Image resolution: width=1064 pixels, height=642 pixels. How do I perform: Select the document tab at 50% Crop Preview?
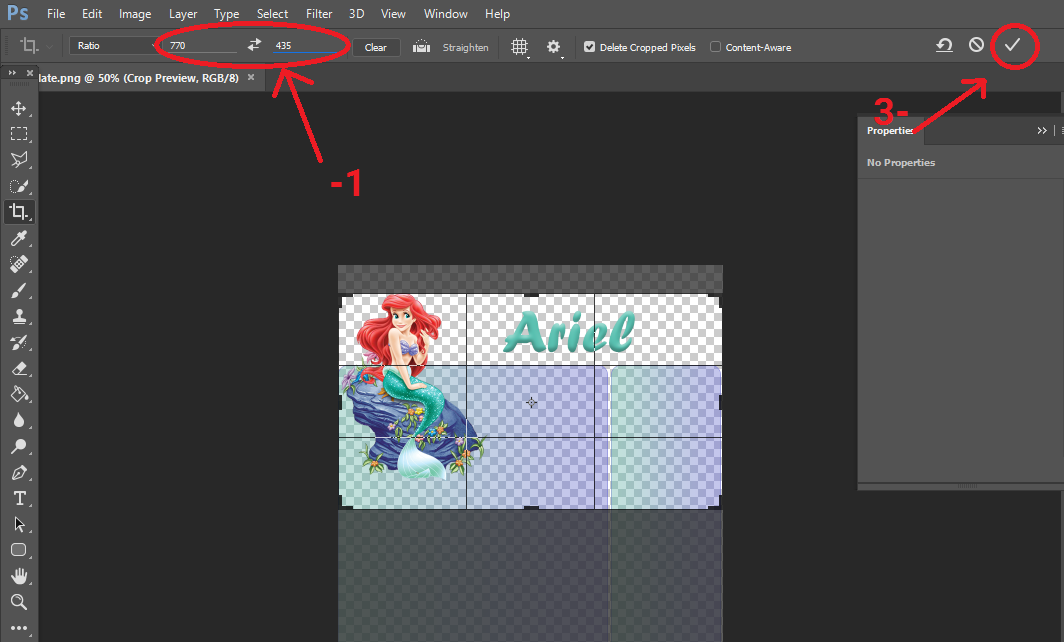tap(138, 78)
